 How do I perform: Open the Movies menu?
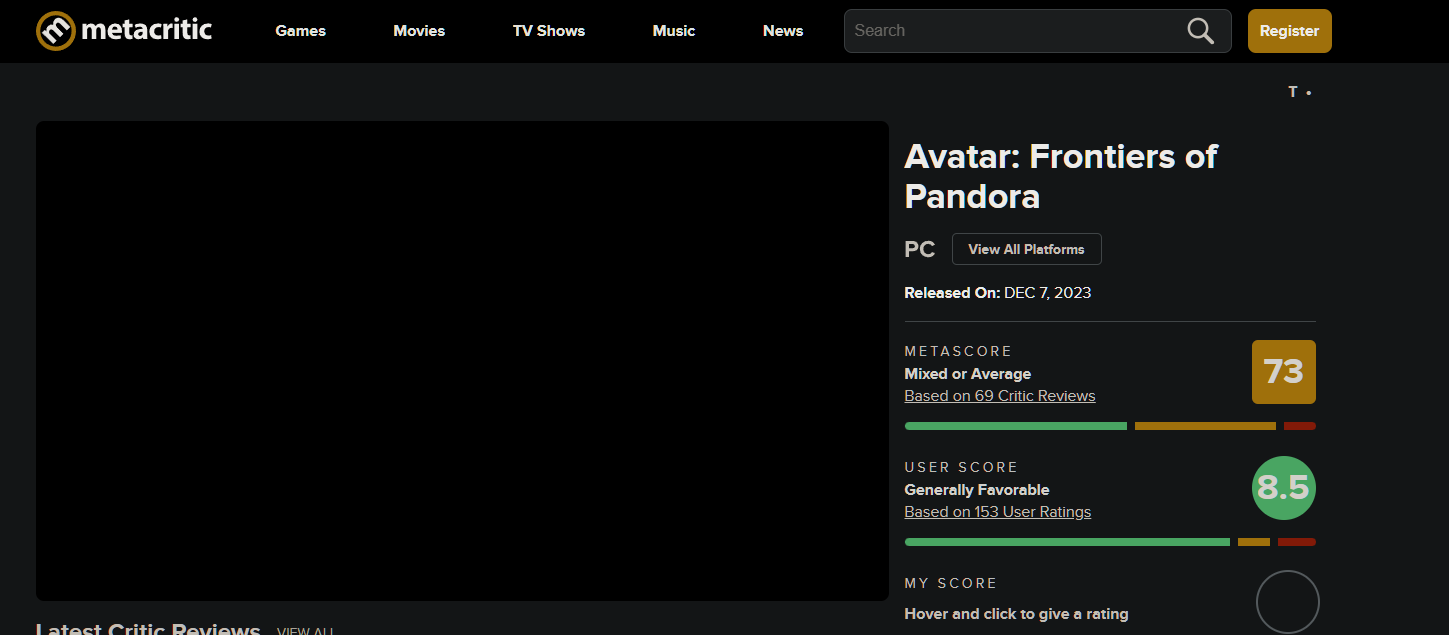pyautogui.click(x=419, y=31)
